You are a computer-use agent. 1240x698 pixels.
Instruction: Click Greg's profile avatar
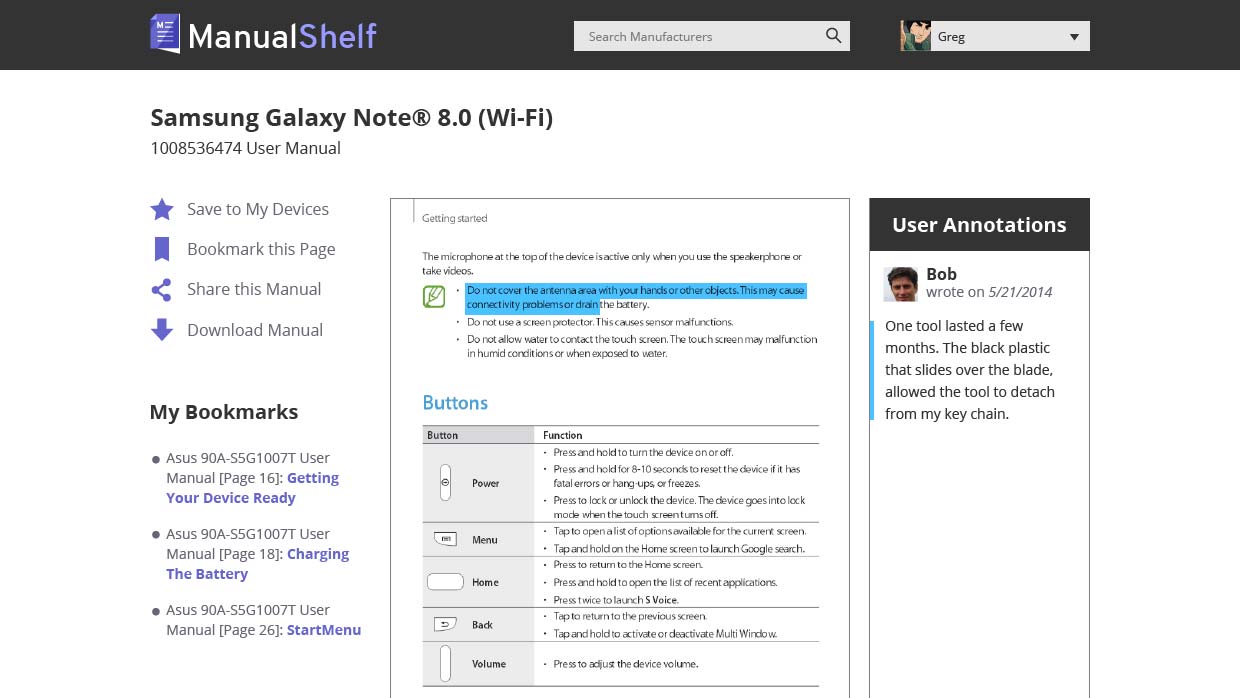tap(915, 36)
